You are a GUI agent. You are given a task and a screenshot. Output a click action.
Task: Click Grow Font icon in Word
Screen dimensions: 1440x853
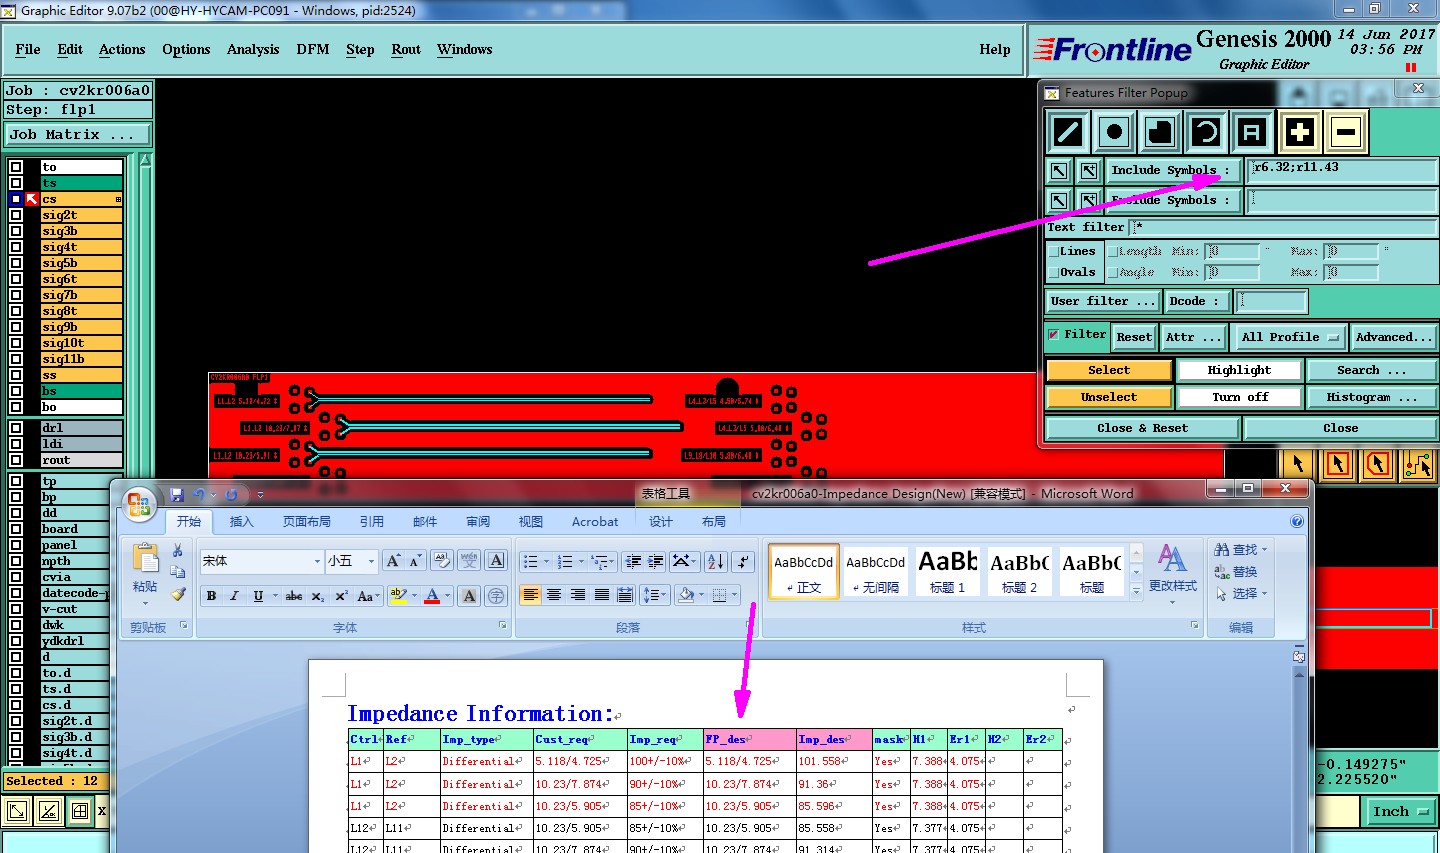click(x=393, y=561)
